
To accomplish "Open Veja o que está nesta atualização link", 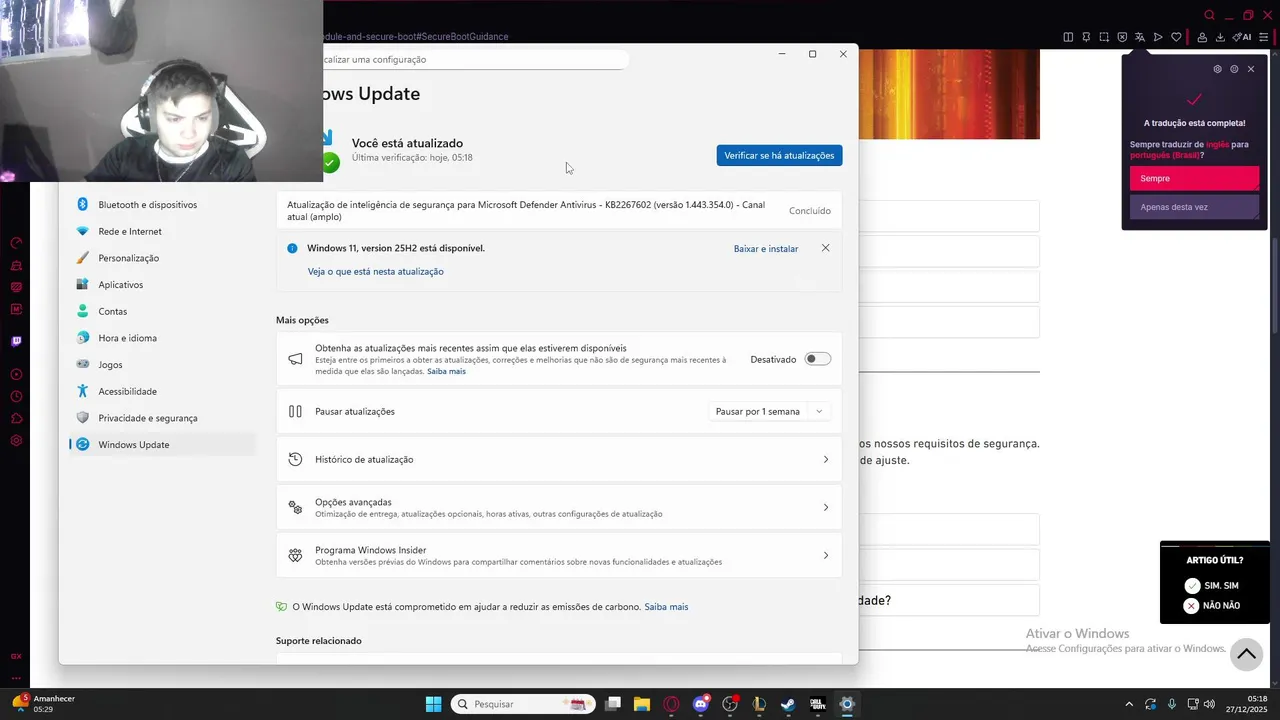I will pyautogui.click(x=375, y=271).
